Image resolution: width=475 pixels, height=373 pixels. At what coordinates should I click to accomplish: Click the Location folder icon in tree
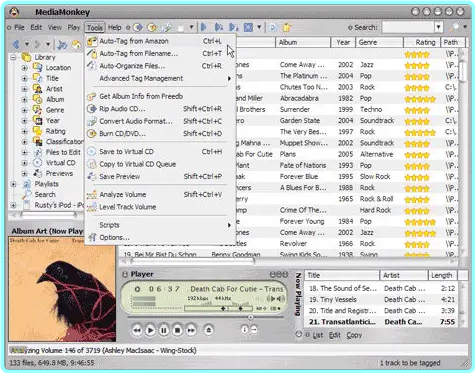tap(37, 68)
